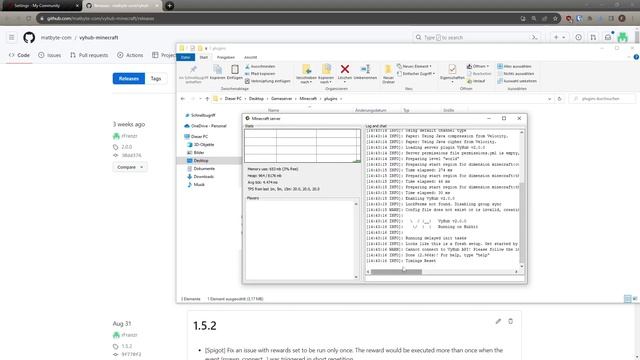Image resolution: width=640 pixels, height=360 pixels.
Task: Expand Einfacher Zugriff dropdown
Action: (x=416, y=74)
